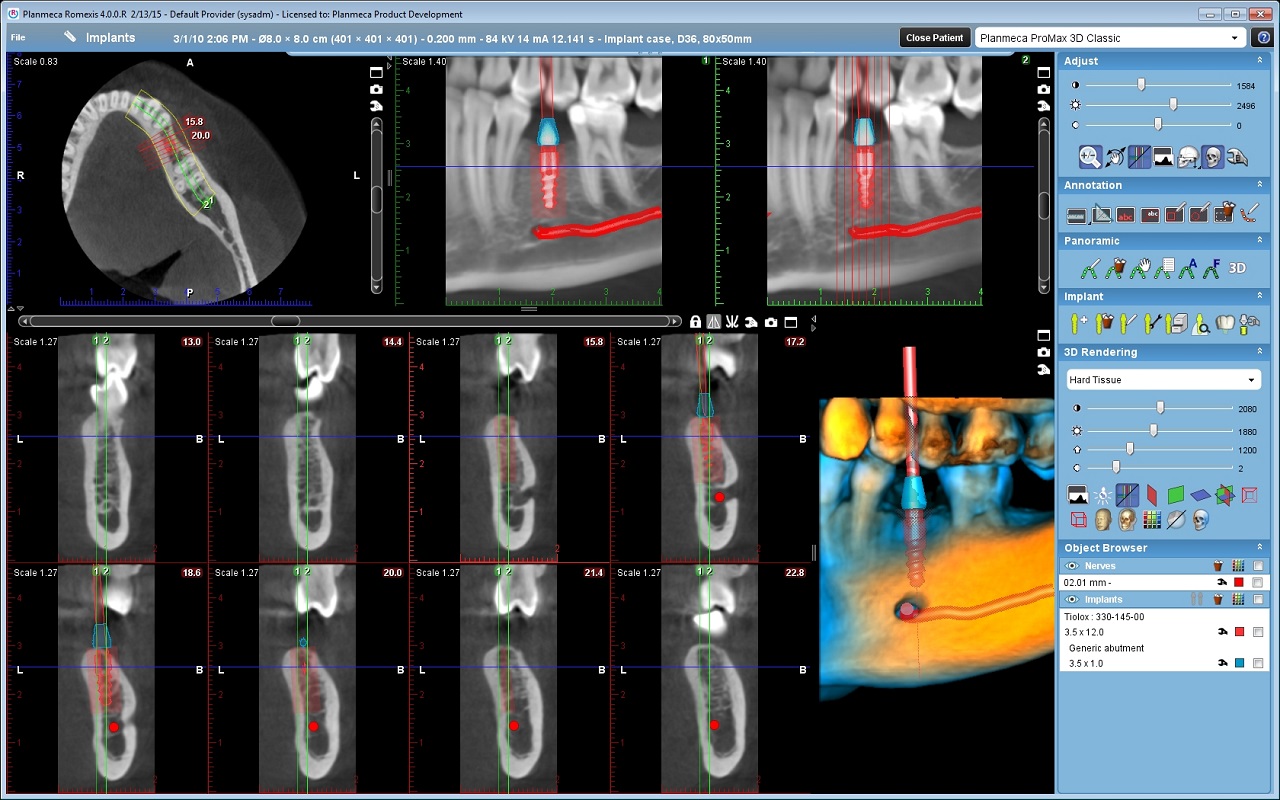Image resolution: width=1280 pixels, height=800 pixels.
Task: Choose the add new implant tool
Action: 1078,323
